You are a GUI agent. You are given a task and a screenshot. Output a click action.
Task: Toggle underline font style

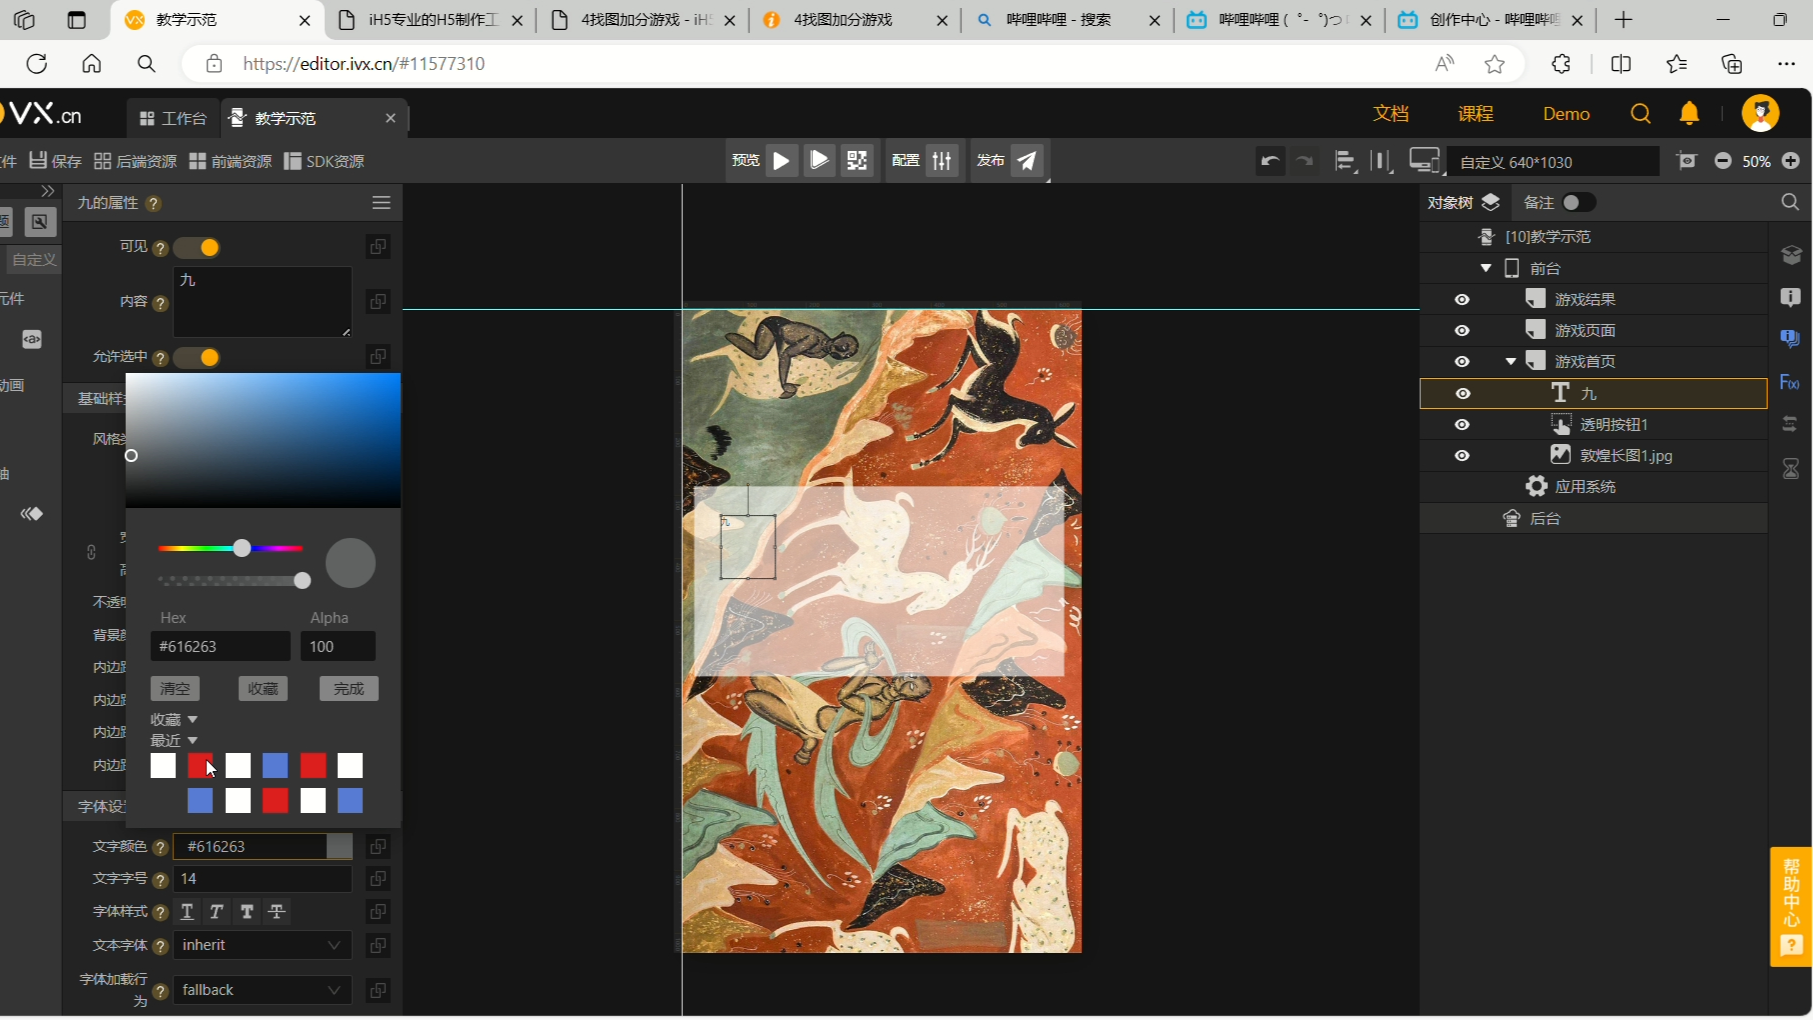point(187,911)
